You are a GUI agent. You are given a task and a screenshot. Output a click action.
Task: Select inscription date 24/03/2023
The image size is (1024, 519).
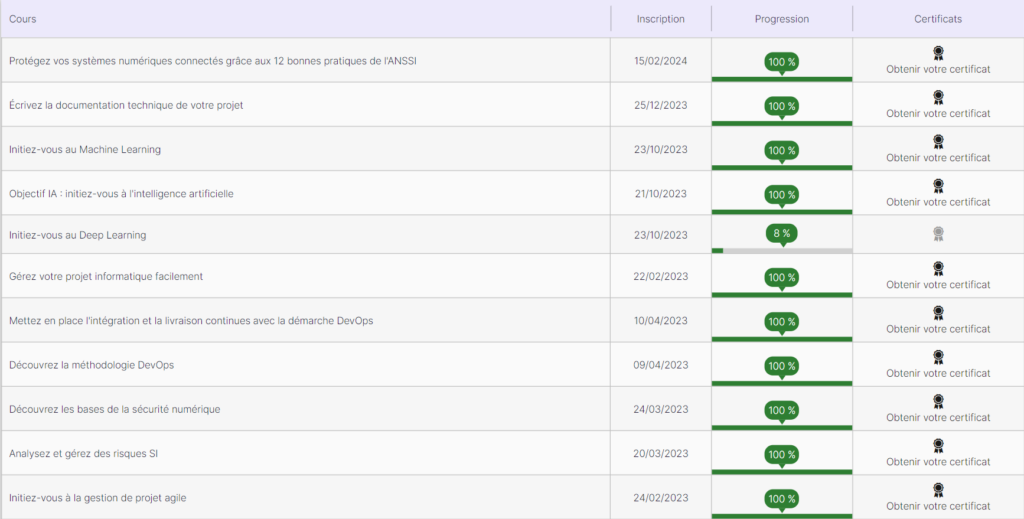pos(661,410)
